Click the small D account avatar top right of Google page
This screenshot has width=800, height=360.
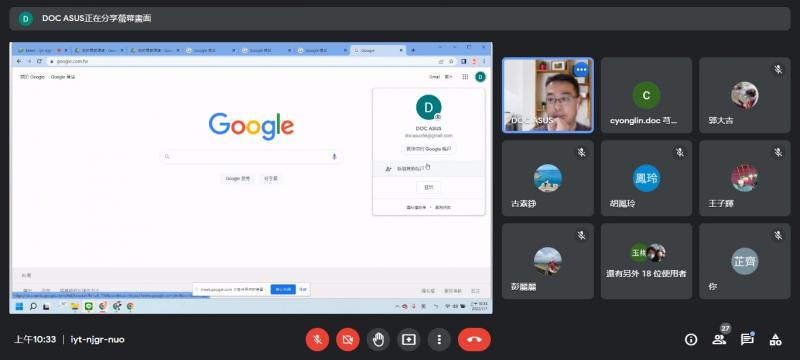pos(480,76)
